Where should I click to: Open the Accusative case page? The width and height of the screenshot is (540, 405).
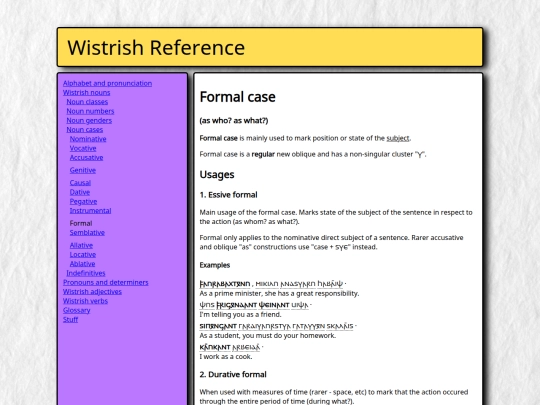coord(86,158)
